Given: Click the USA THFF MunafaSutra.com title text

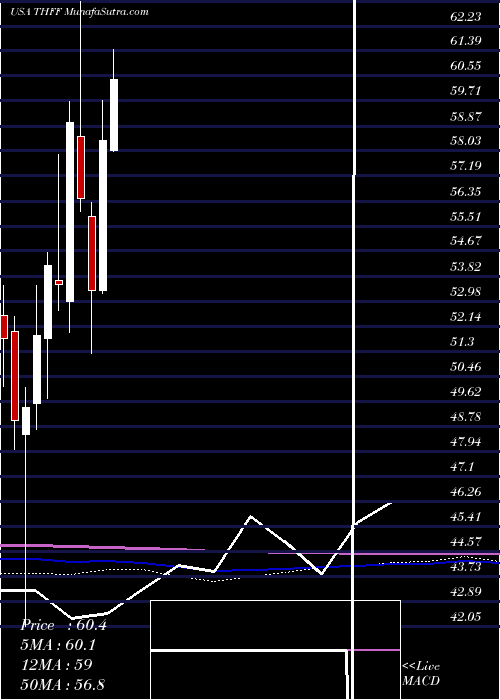Looking at the screenshot, I should tap(79, 12).
